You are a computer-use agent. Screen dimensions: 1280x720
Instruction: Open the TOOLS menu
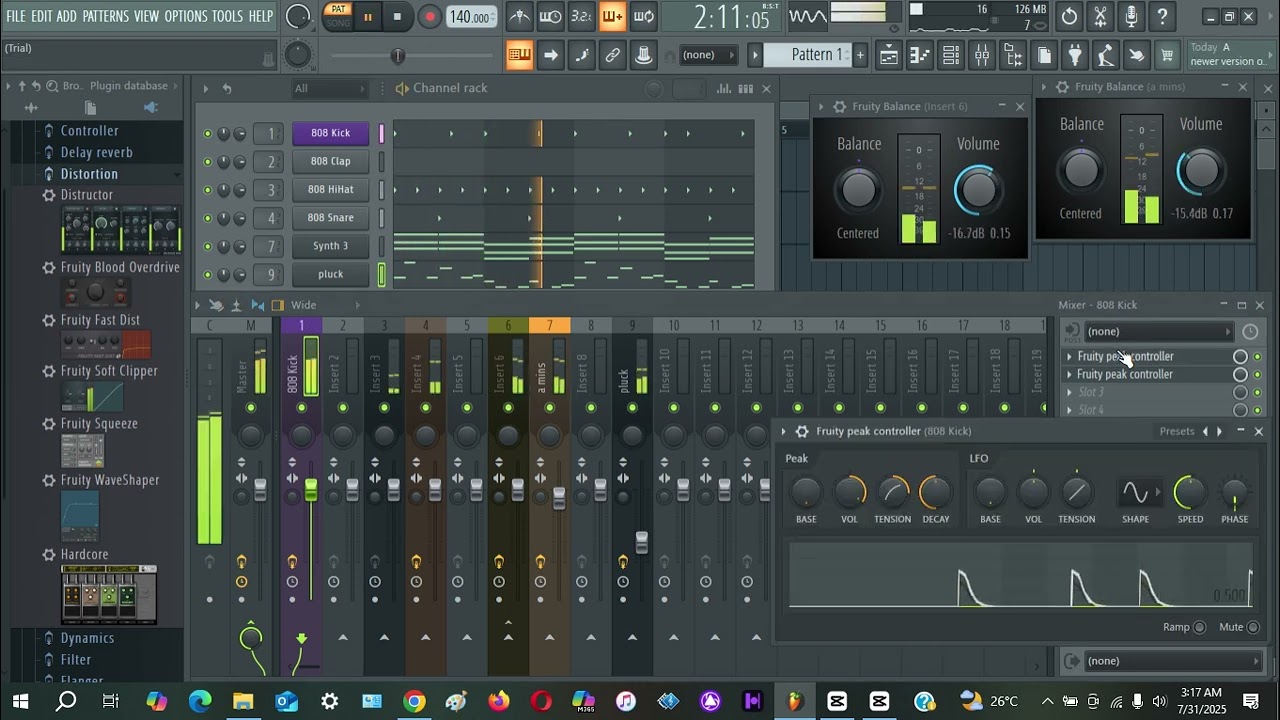(x=227, y=16)
